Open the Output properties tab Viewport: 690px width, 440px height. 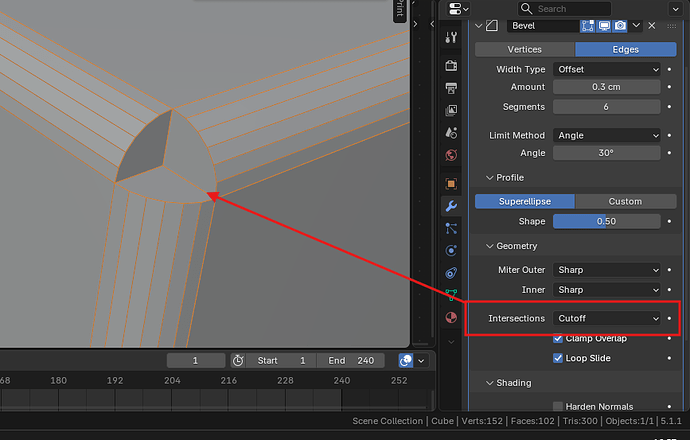click(451, 88)
